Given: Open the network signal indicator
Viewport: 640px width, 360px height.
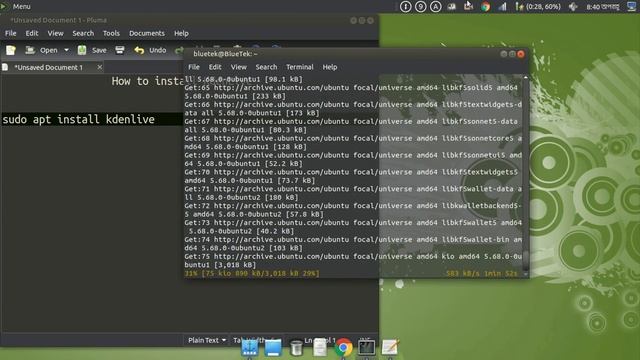Looking at the screenshot, I should click(502, 7).
